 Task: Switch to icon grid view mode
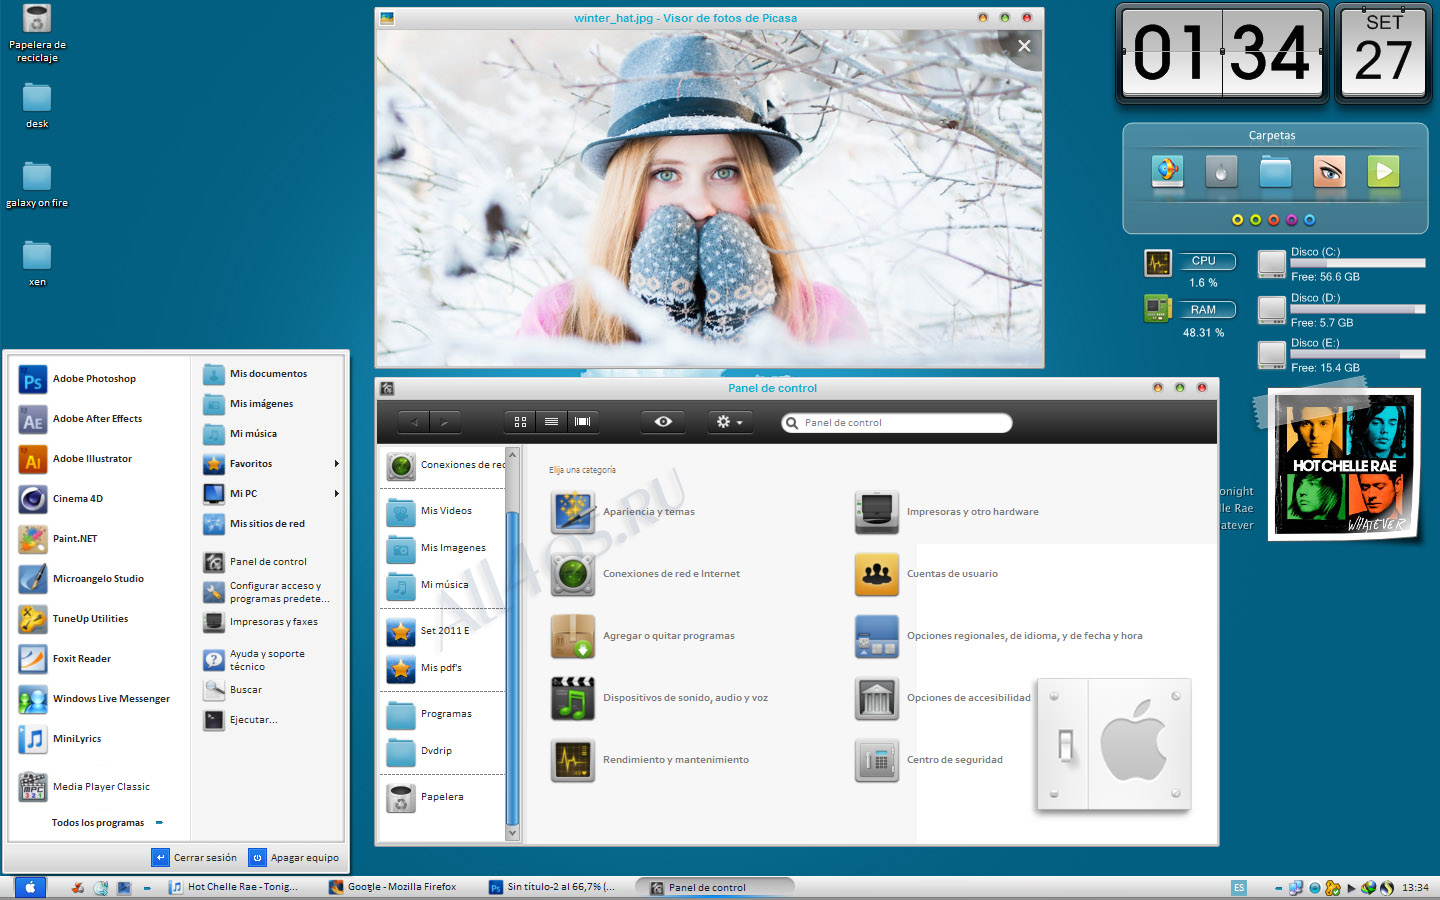[x=520, y=422]
